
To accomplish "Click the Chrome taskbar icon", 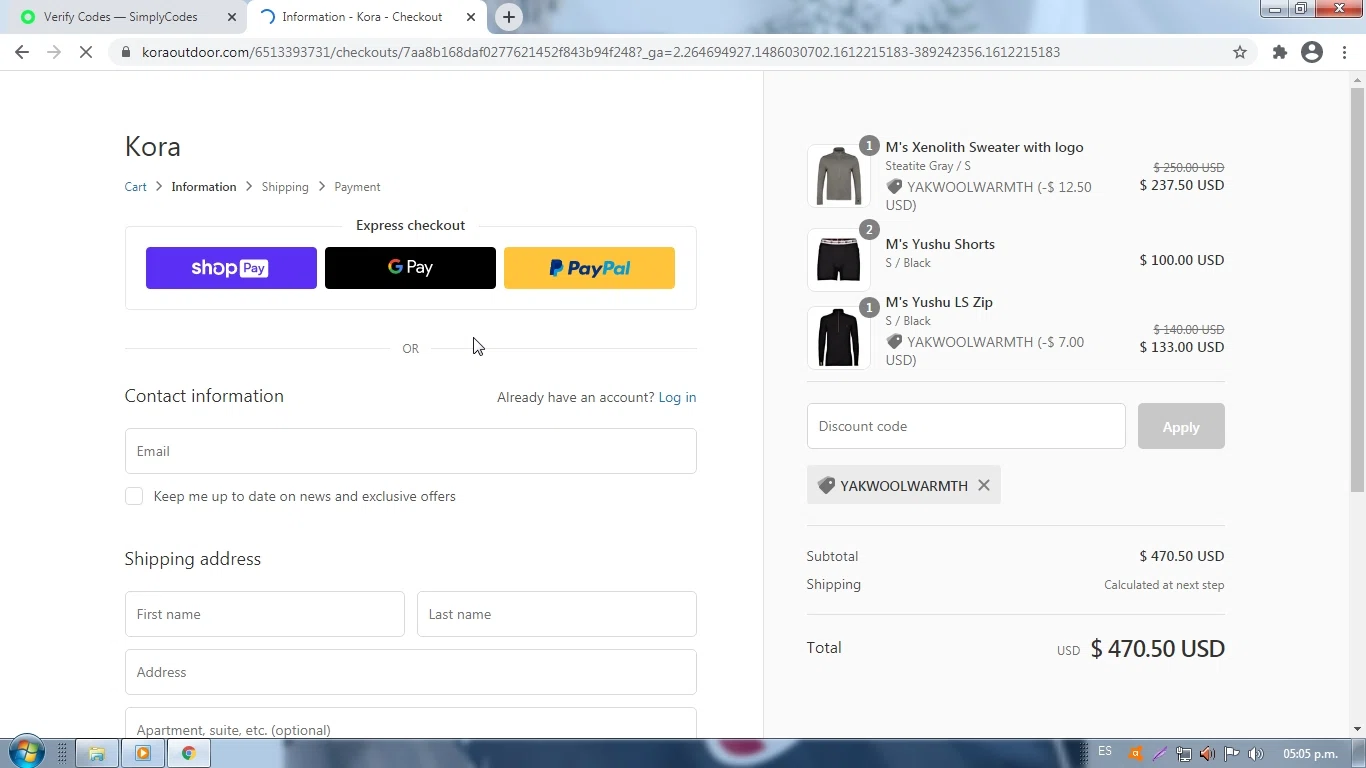I will point(189,754).
